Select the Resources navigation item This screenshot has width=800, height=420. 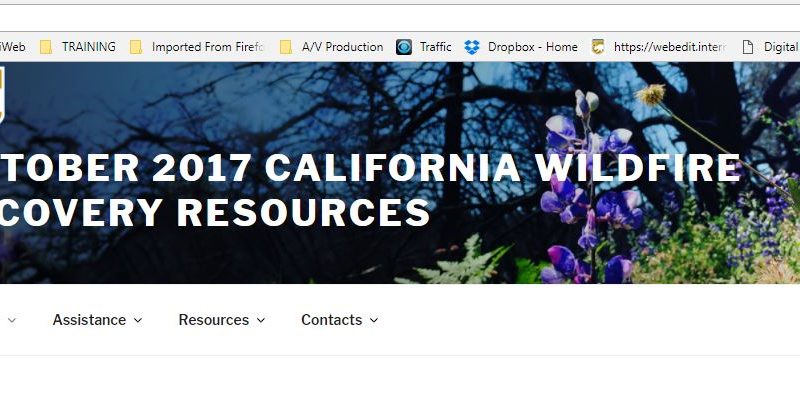tap(214, 320)
